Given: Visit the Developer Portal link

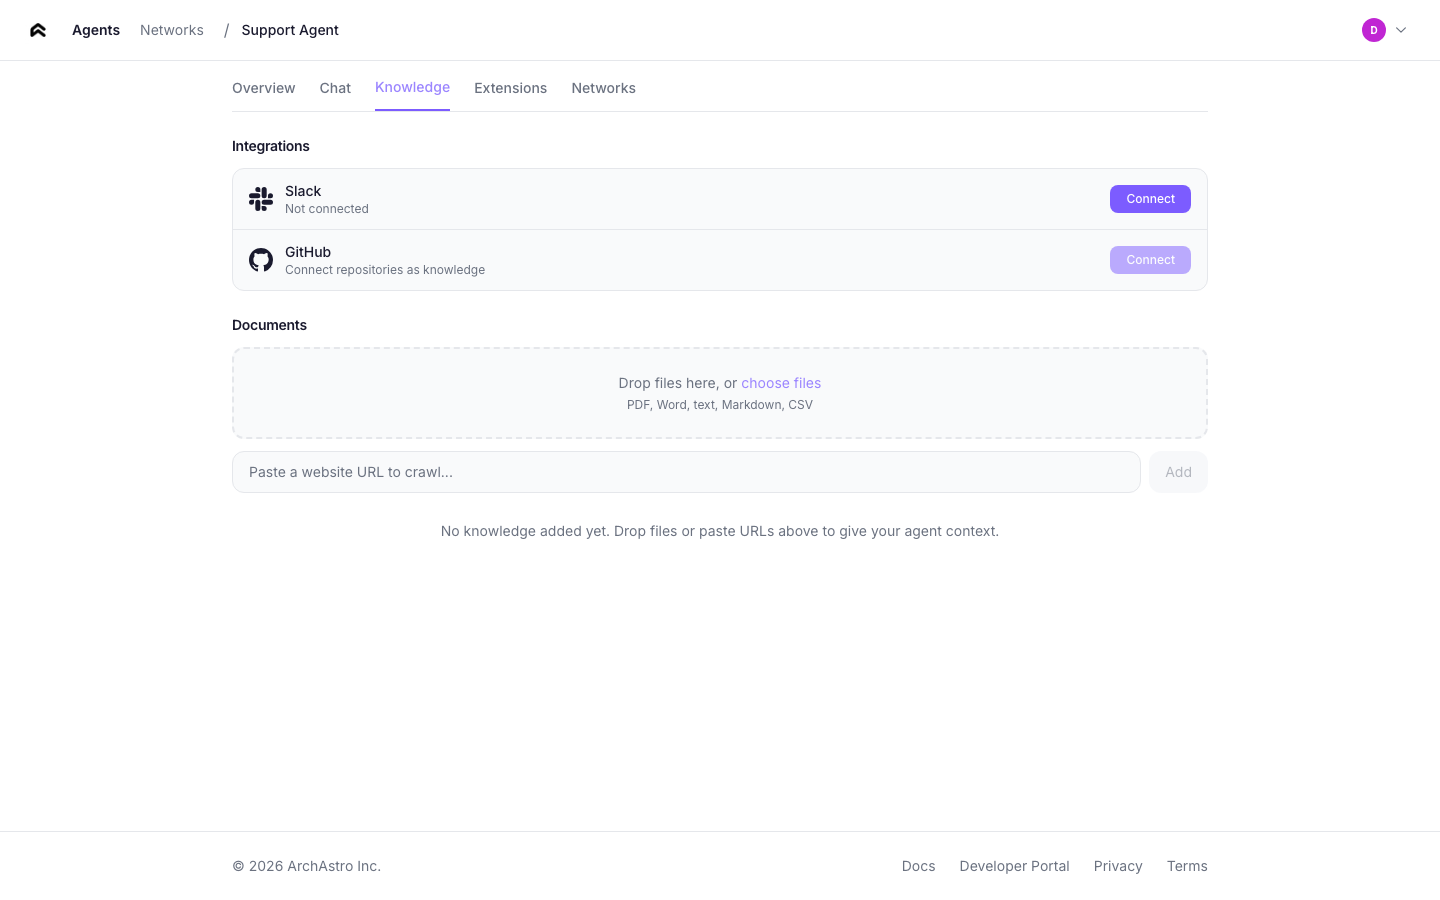Looking at the screenshot, I should tap(1014, 866).
